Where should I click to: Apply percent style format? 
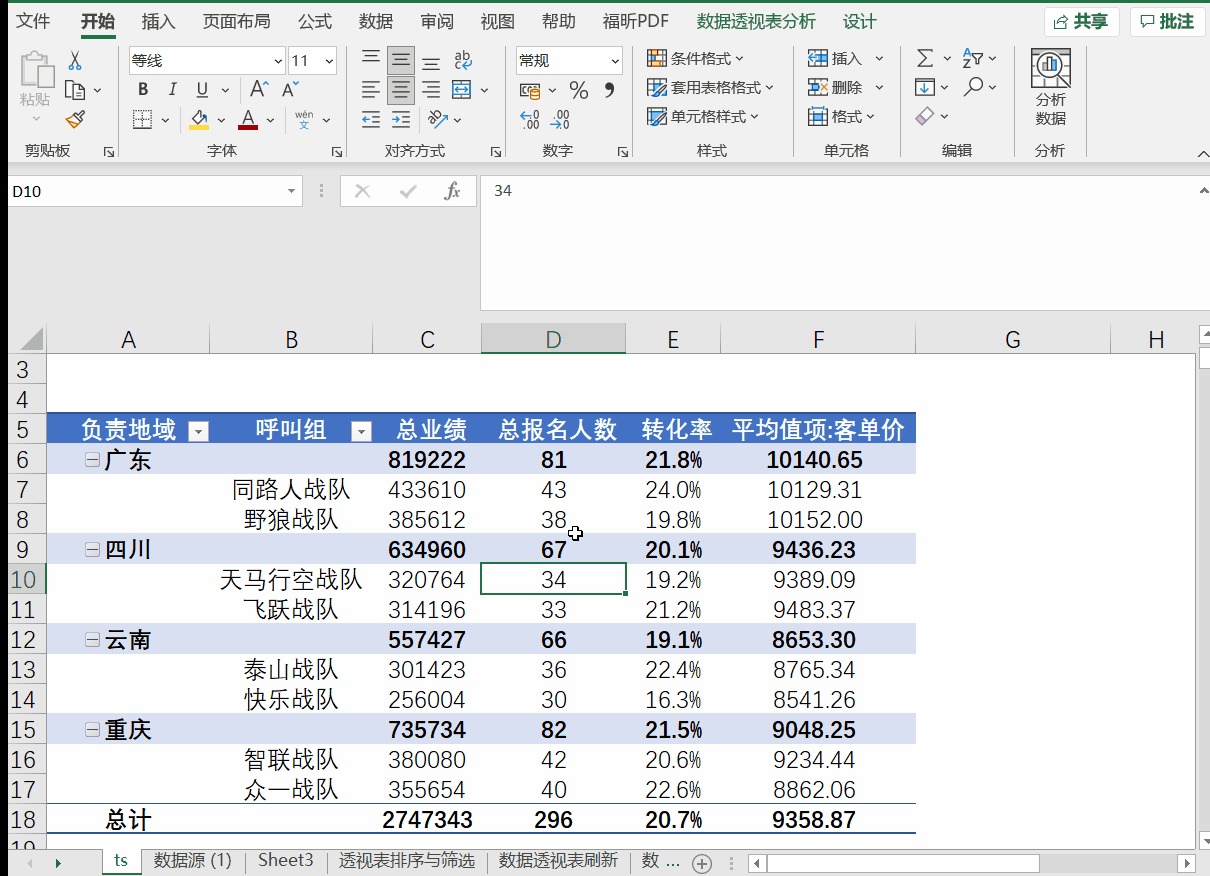coord(579,91)
